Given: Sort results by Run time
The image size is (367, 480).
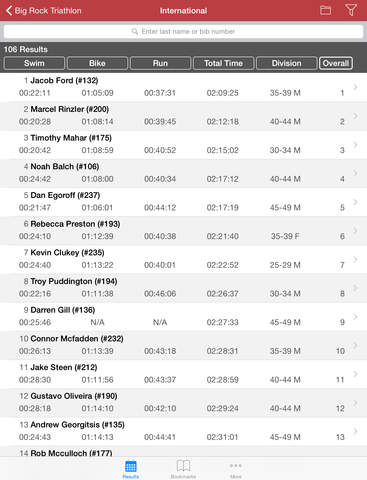Looking at the screenshot, I should point(160,63).
